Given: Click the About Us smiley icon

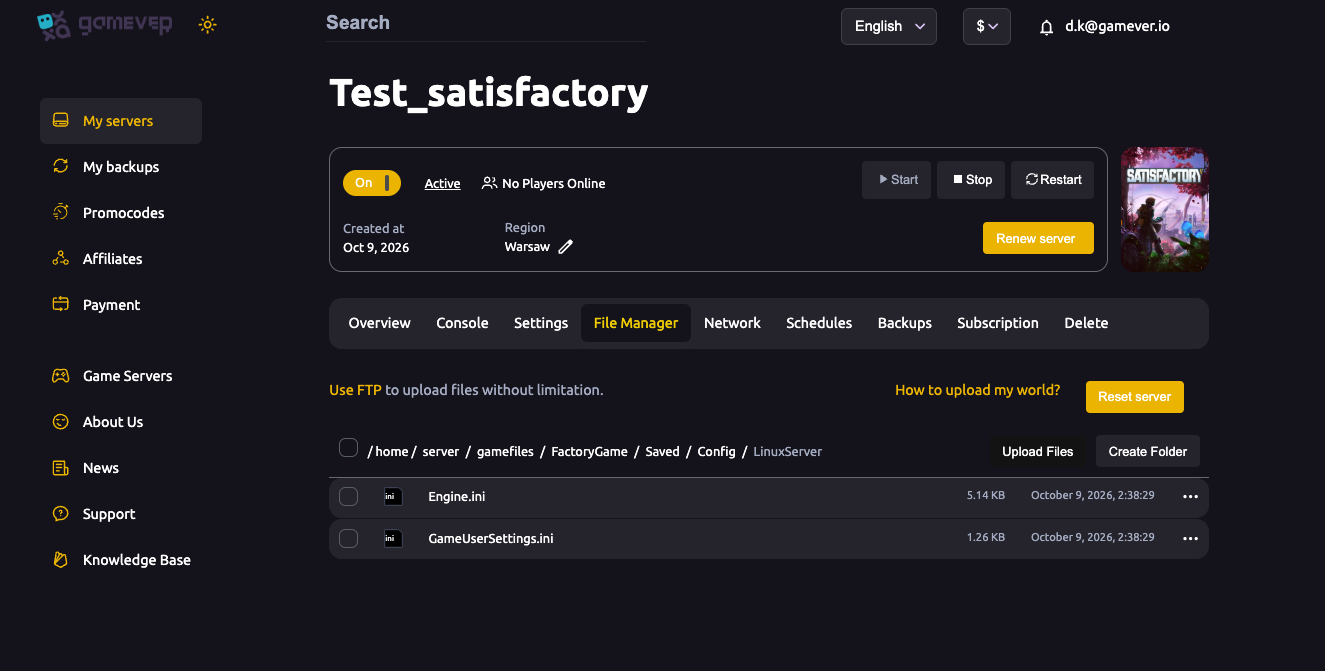Looking at the screenshot, I should click(61, 422).
